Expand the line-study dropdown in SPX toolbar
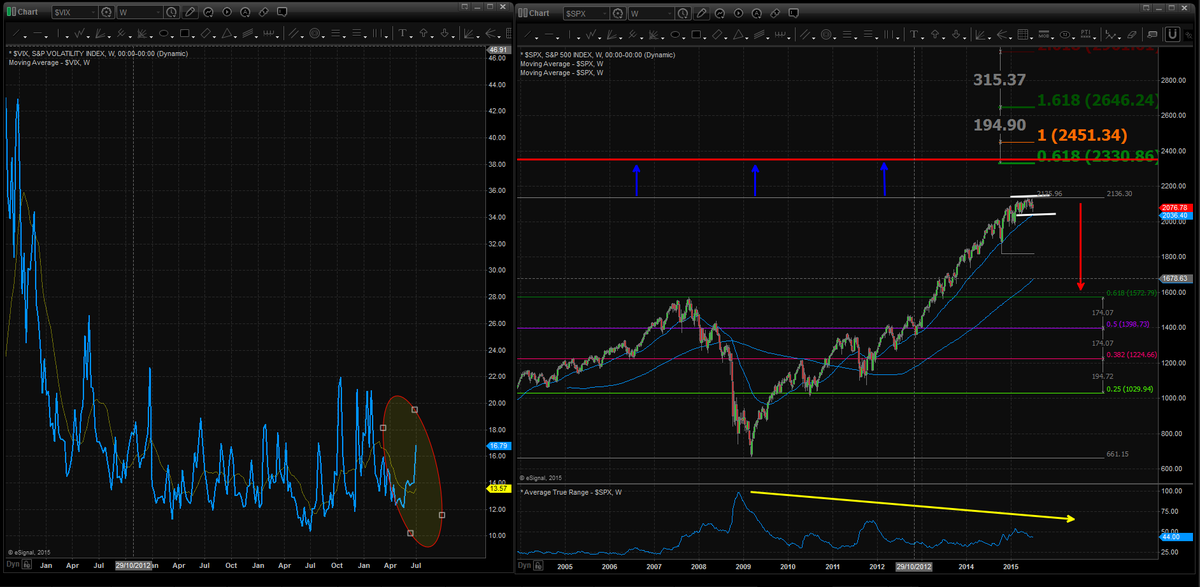Viewport: 1200px width, 587px height. (1119, 38)
